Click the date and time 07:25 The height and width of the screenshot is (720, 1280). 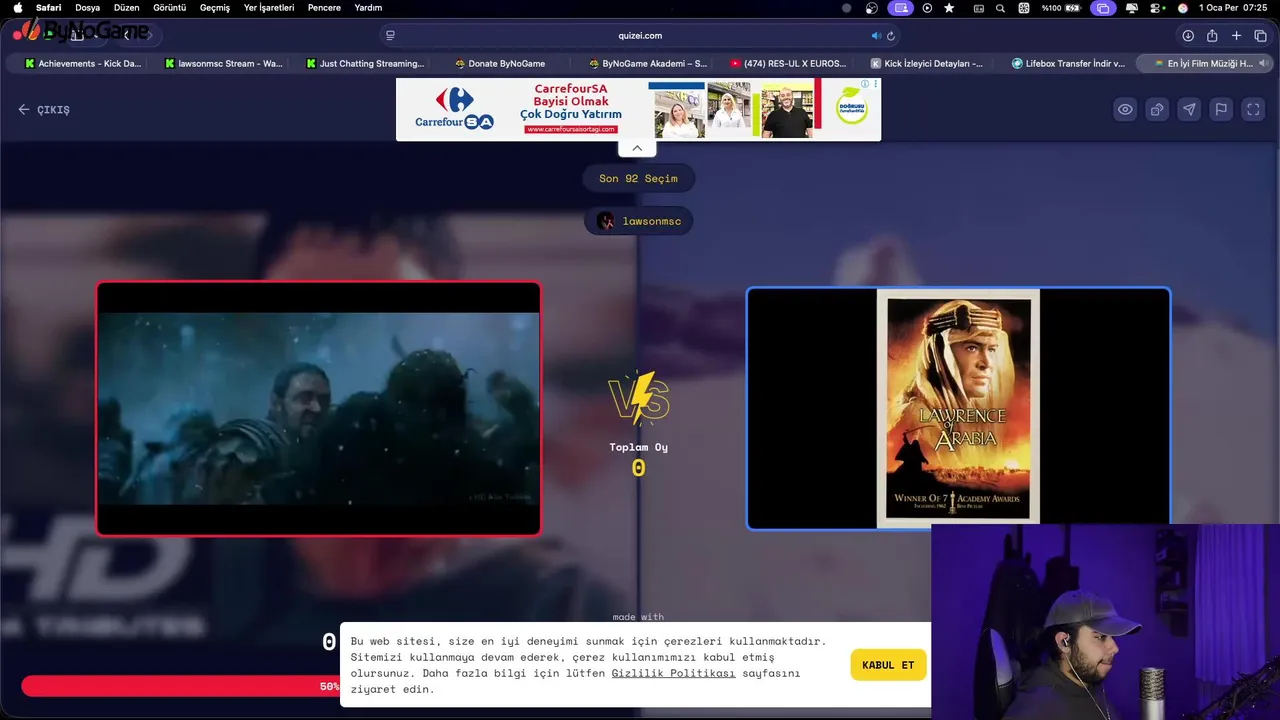pyautogui.click(x=1233, y=8)
